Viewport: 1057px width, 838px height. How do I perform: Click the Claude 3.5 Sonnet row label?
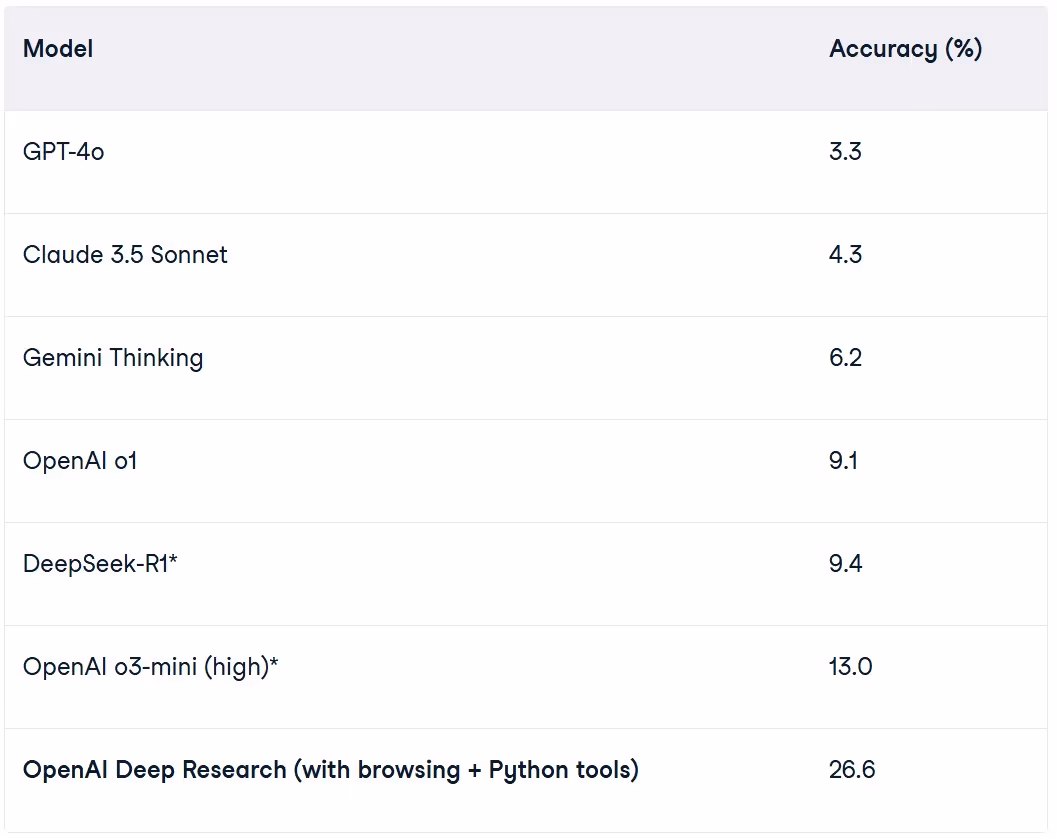click(125, 255)
